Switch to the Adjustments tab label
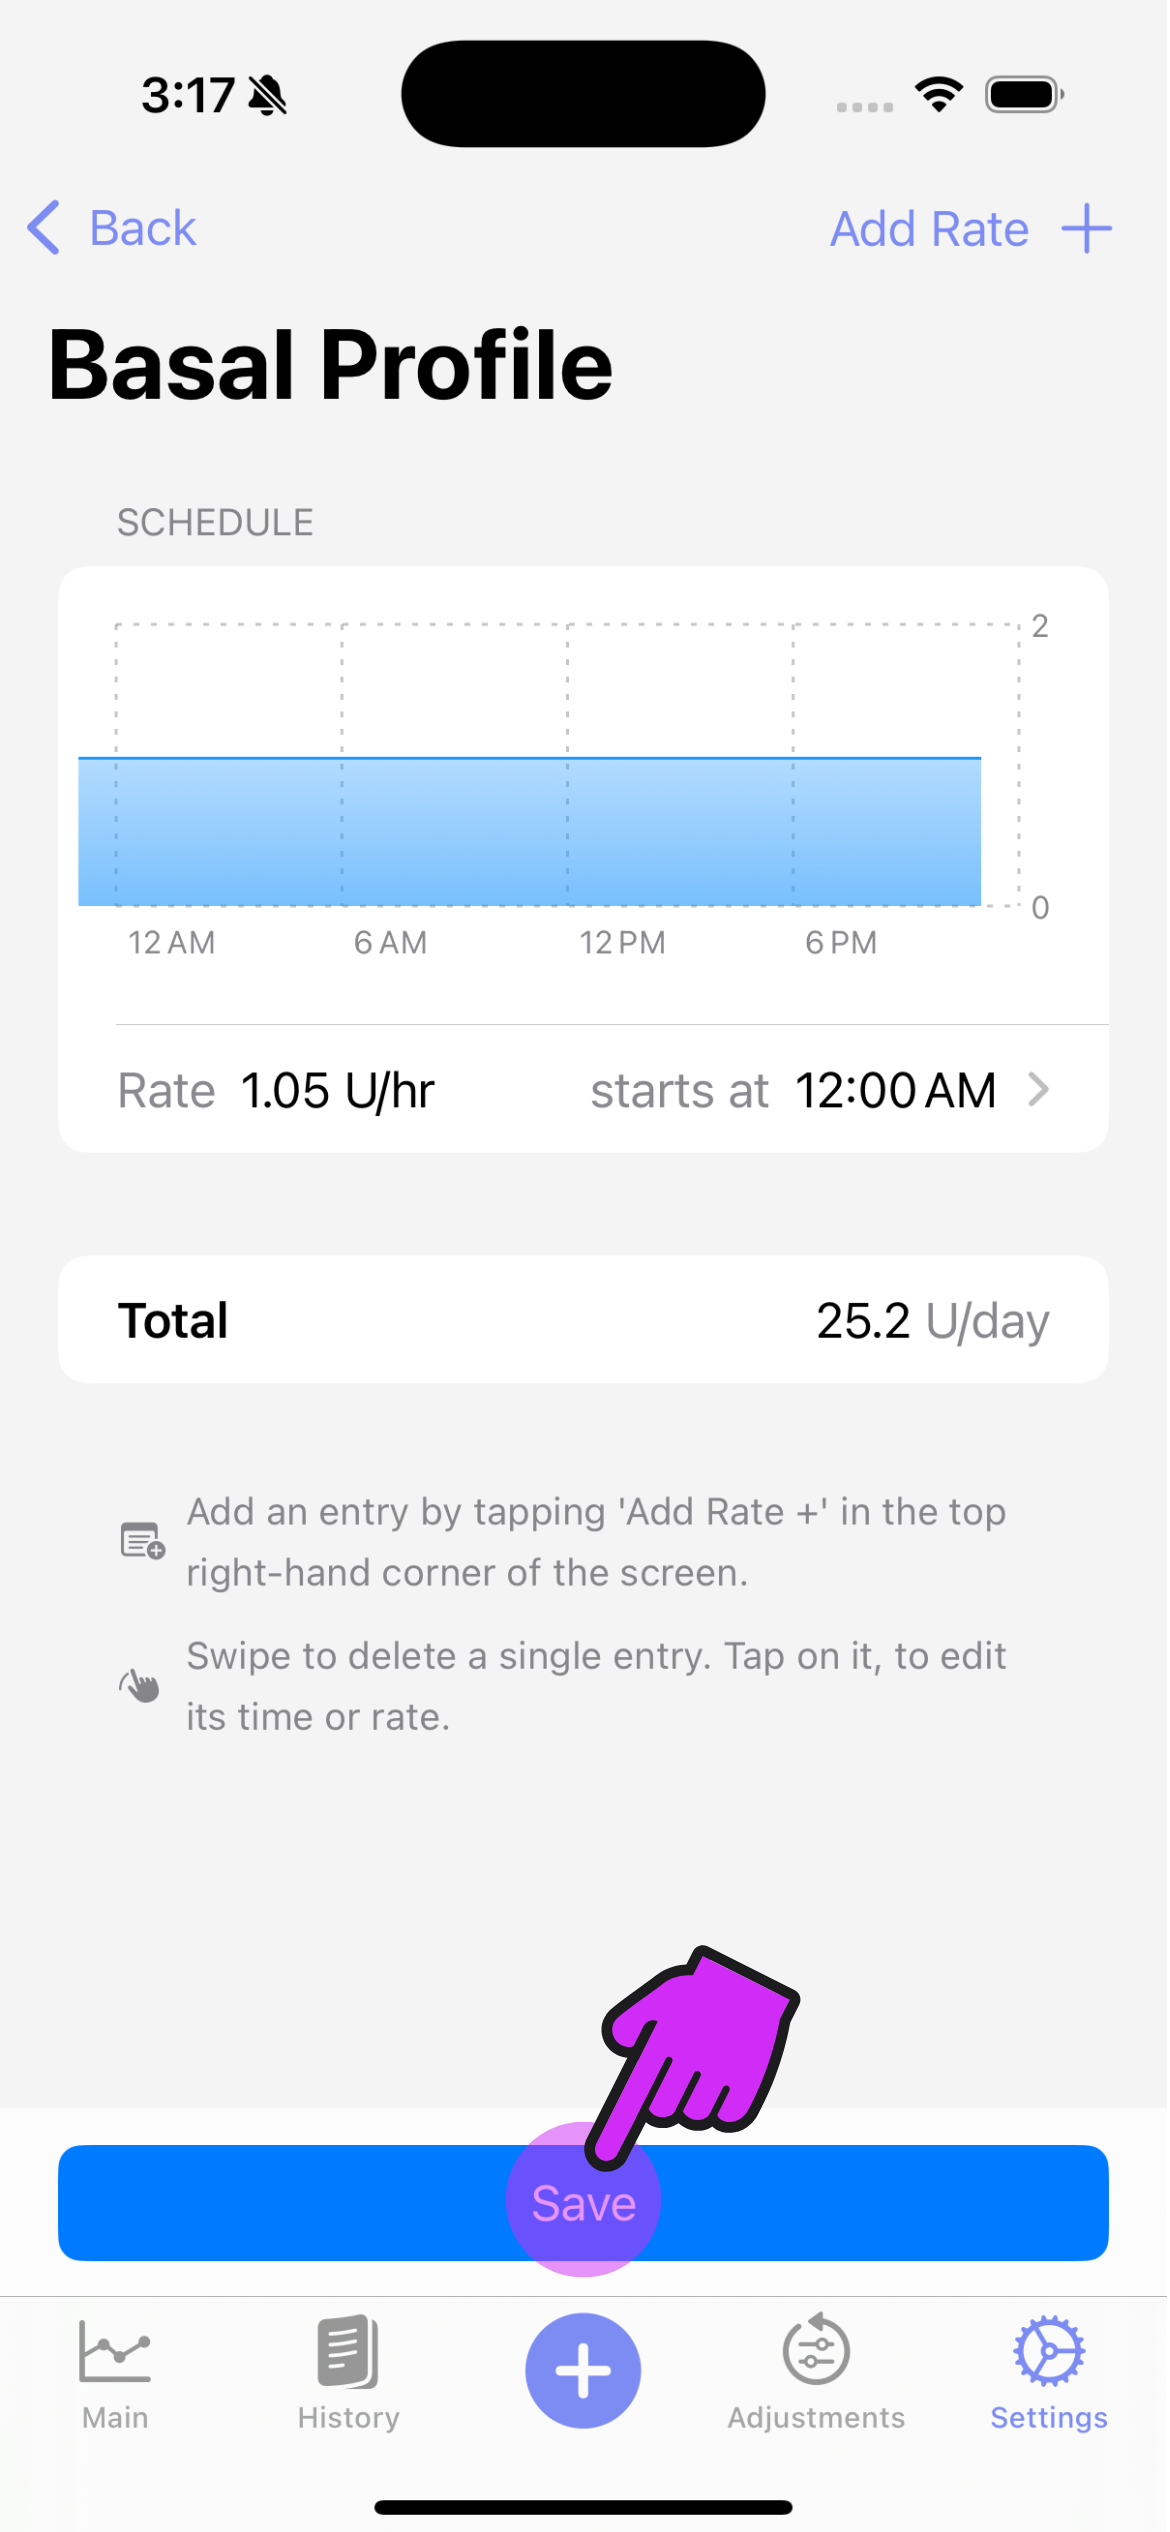Screen dimensions: 1170x2532 tap(816, 2417)
